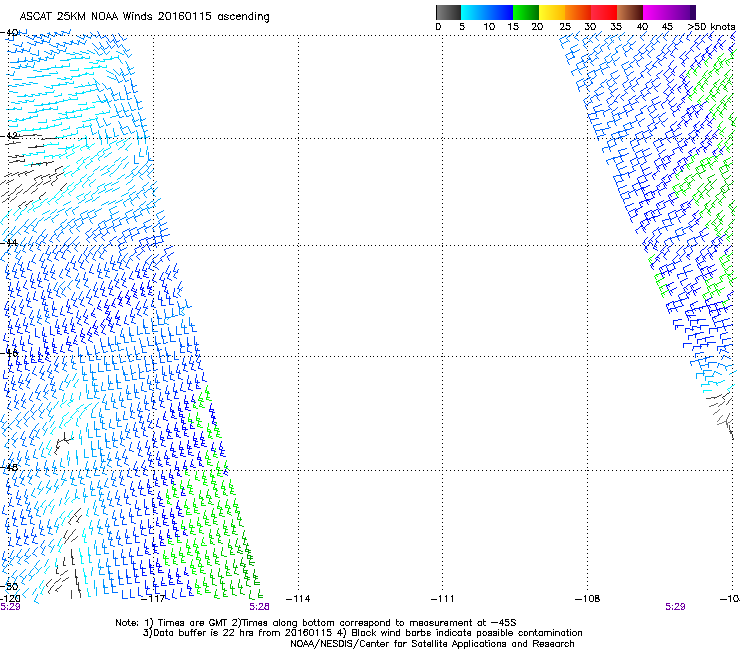Click the -120 longitude axis label
The height and width of the screenshot is (650, 740).
[x=10, y=599]
